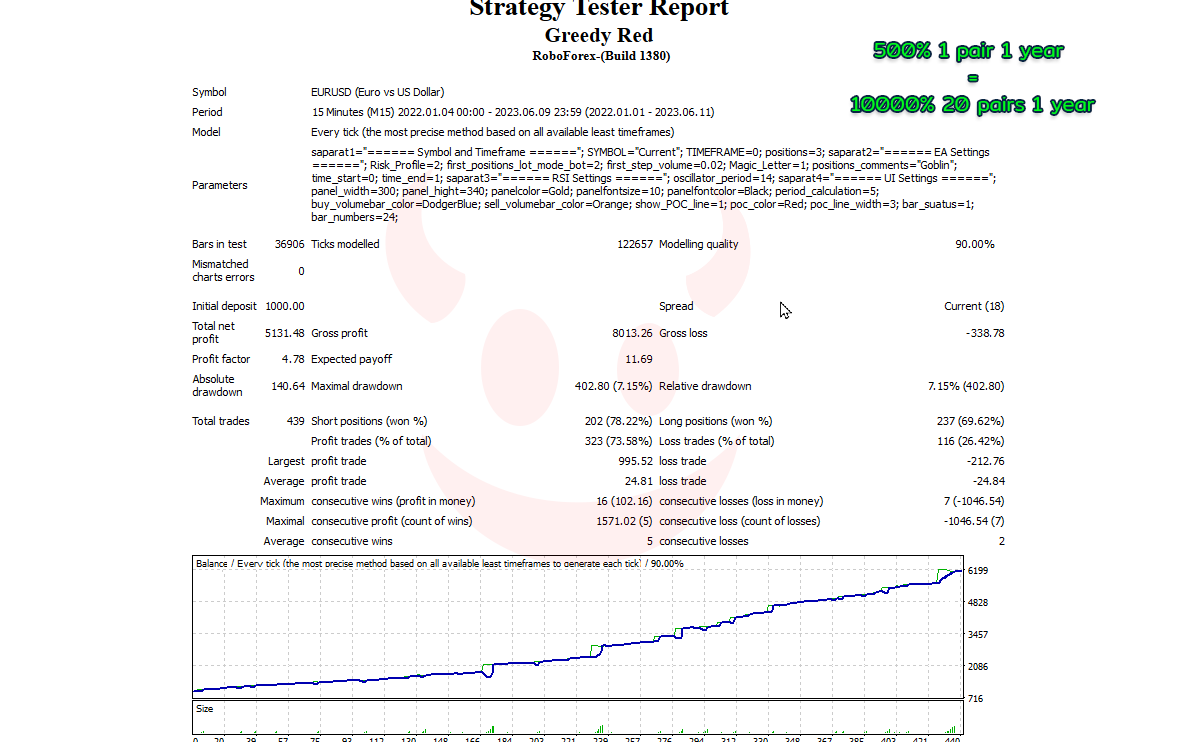The height and width of the screenshot is (742, 1200).
Task: Click the largest loss trade value '-212.76'
Action: [x=985, y=461]
